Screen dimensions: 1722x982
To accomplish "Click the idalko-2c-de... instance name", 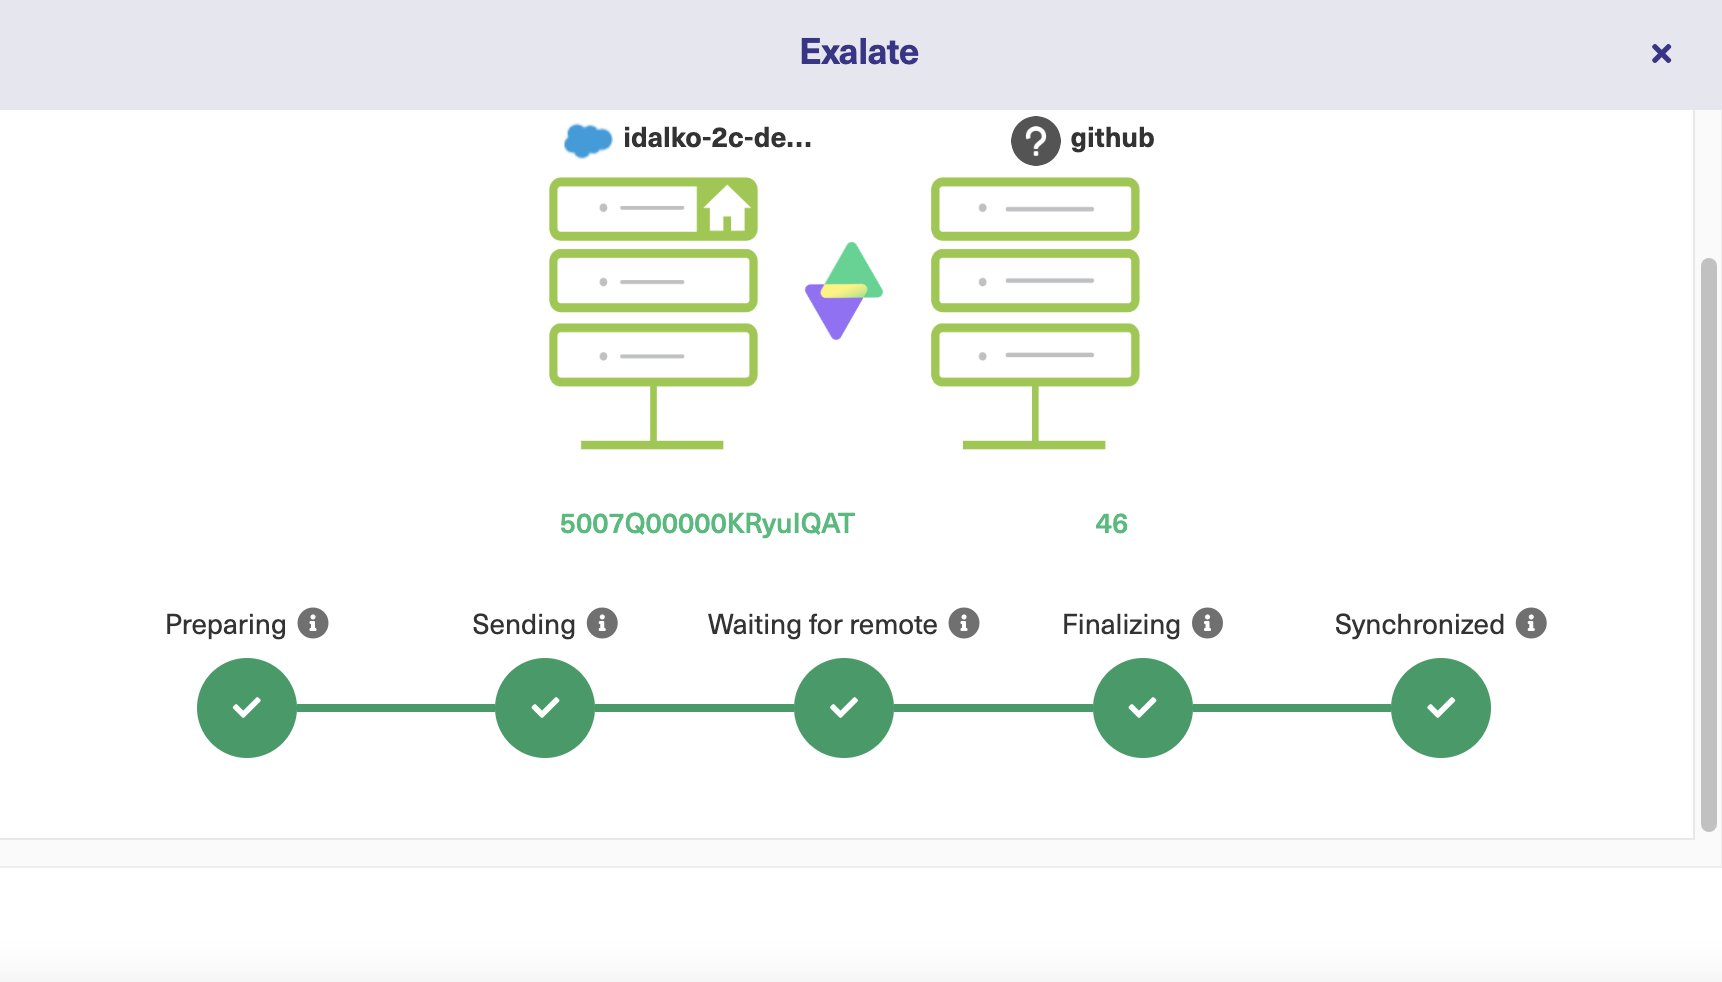I will pyautogui.click(x=717, y=138).
